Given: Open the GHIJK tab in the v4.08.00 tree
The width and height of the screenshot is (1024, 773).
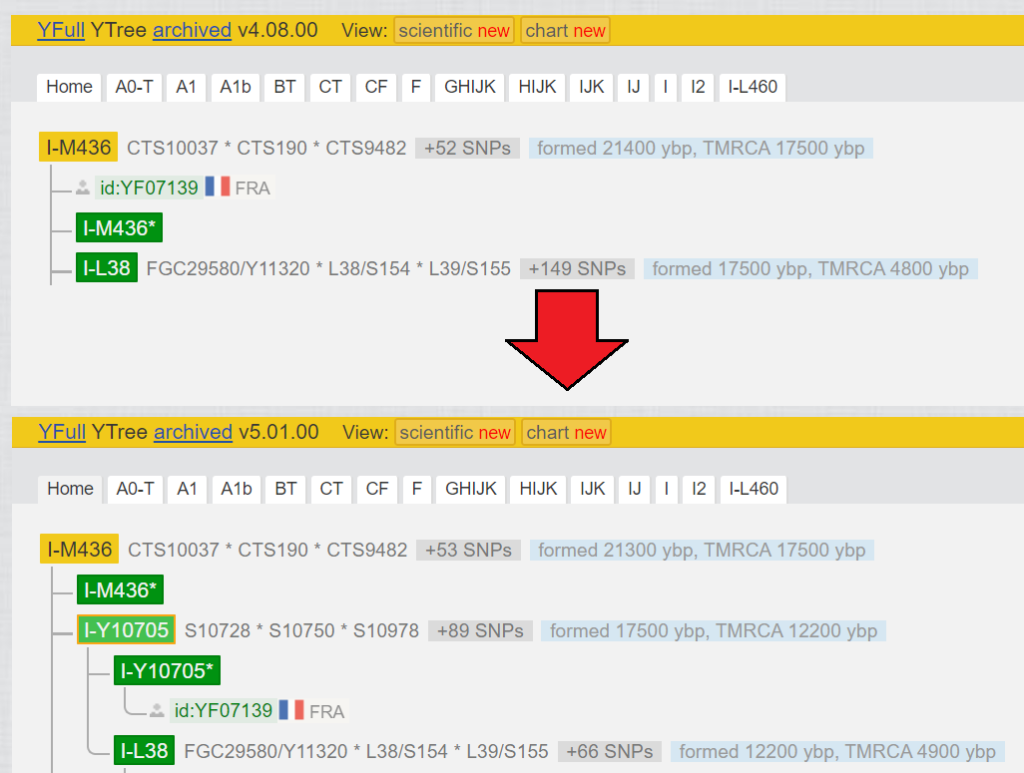Looking at the screenshot, I should click(470, 87).
